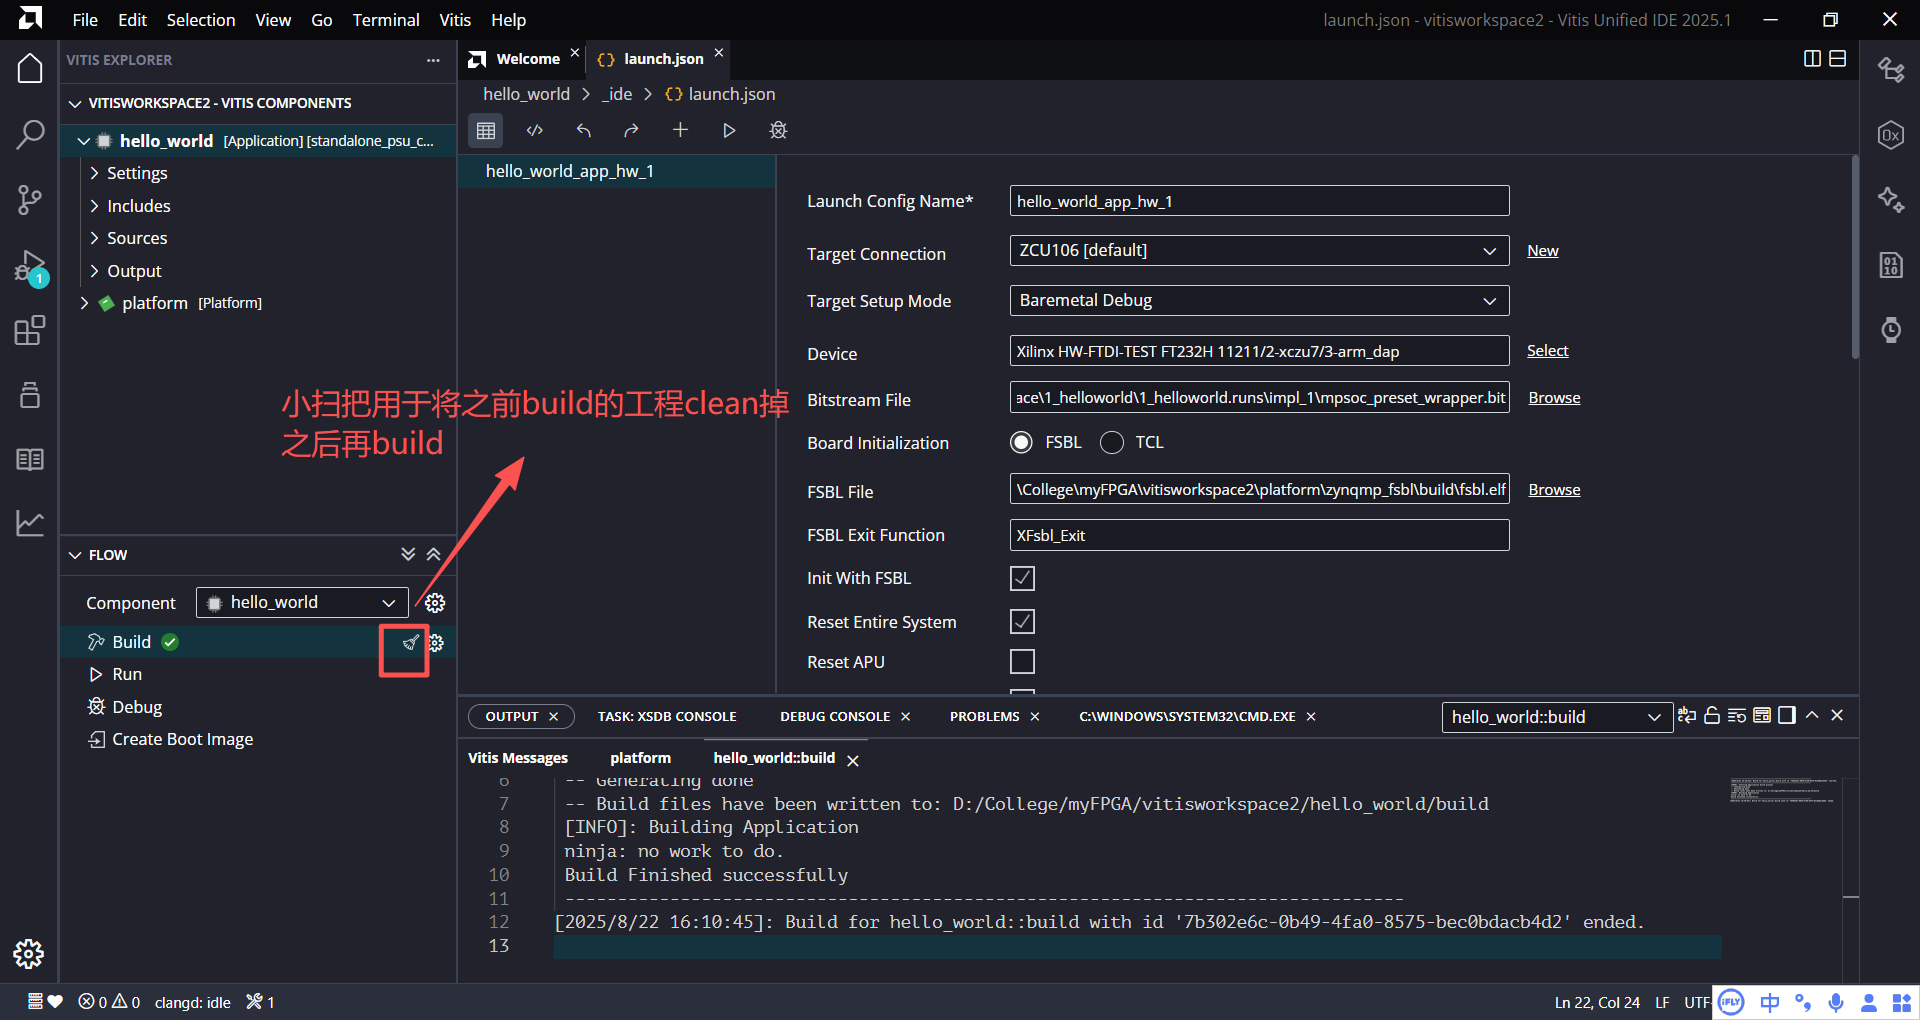Image resolution: width=1920 pixels, height=1020 pixels.
Task: Uncheck the Reset Entire System checkbox
Action: click(x=1022, y=621)
